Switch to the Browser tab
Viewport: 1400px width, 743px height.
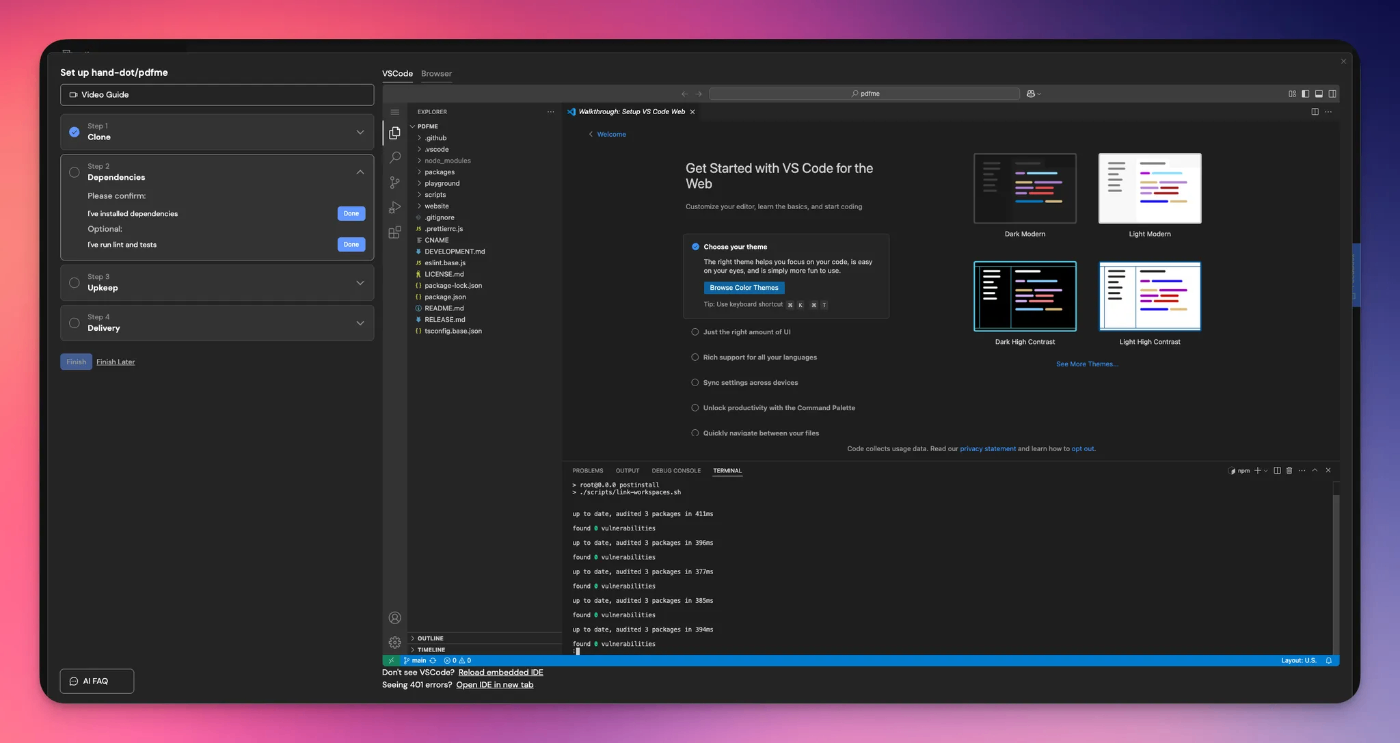pos(436,74)
